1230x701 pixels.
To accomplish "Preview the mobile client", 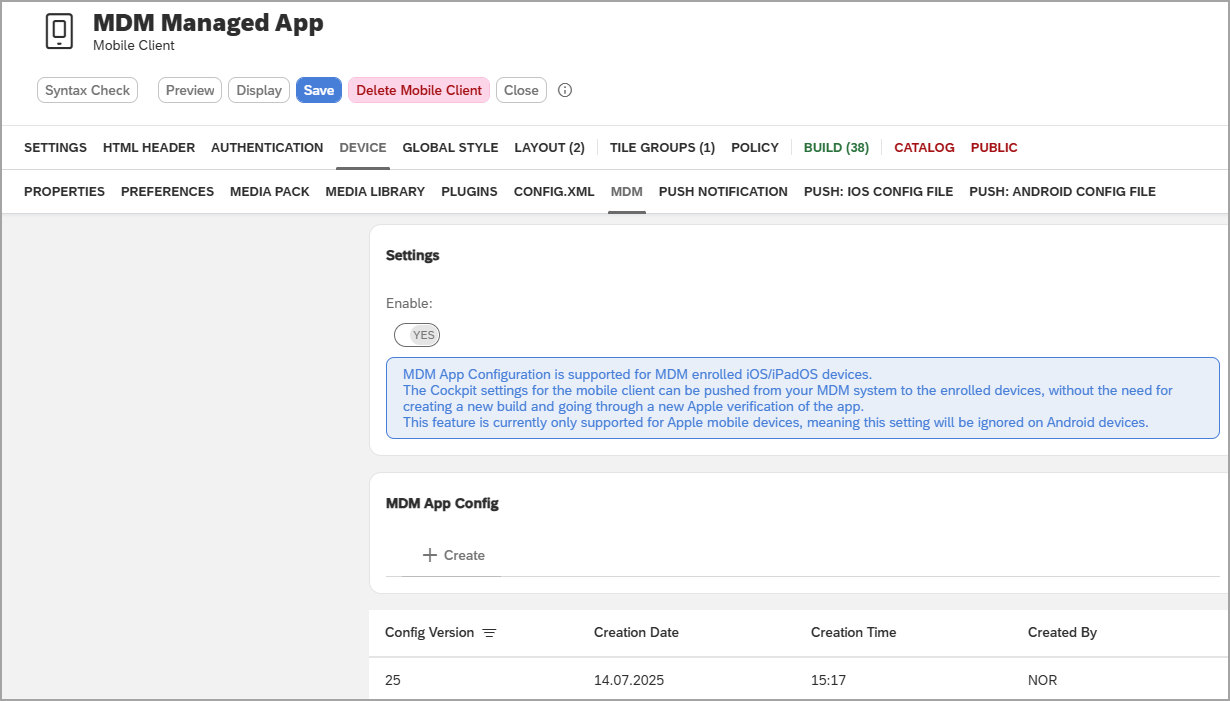I will pyautogui.click(x=189, y=90).
